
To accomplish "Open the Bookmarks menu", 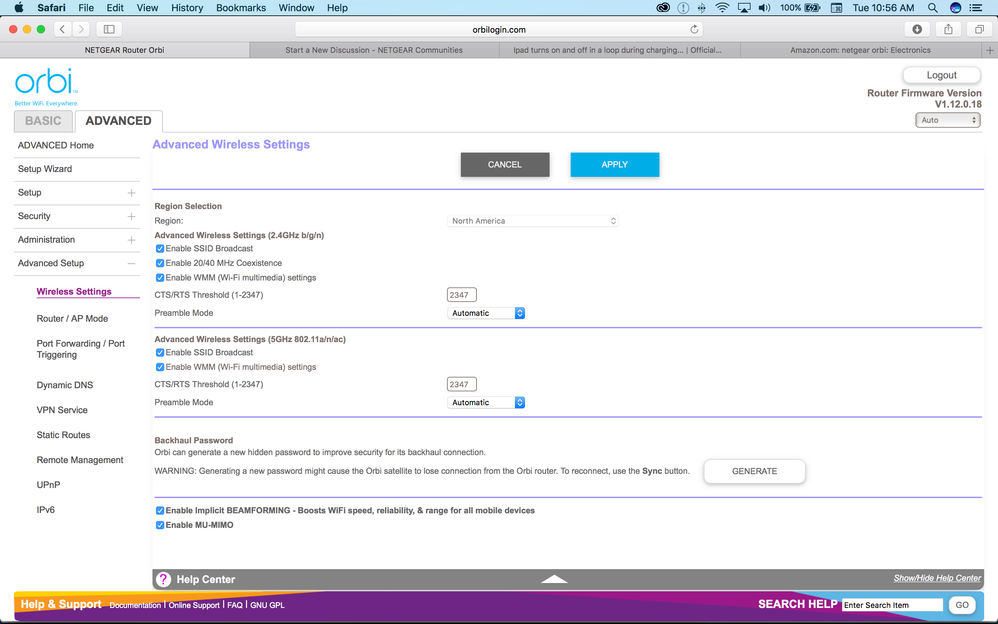I will 241,8.
